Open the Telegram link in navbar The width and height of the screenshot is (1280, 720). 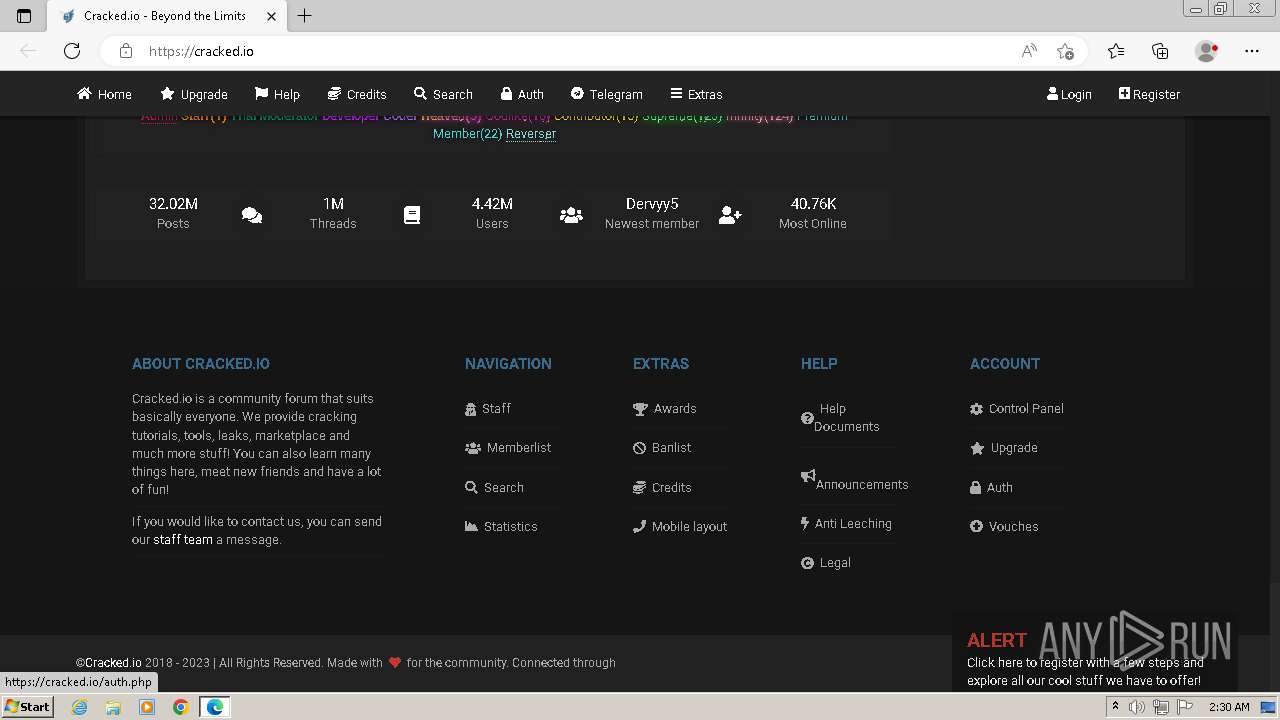tap(606, 94)
